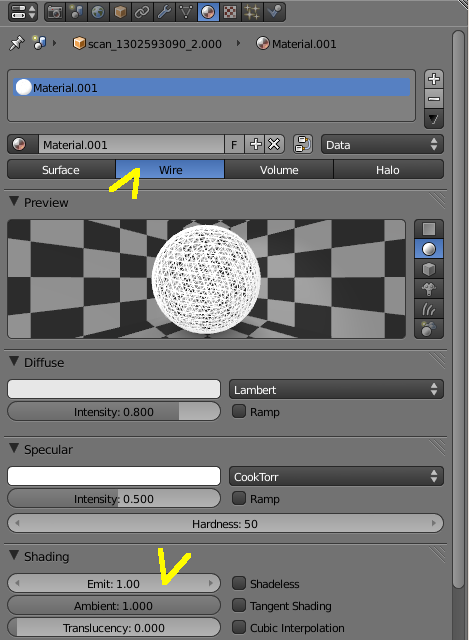
Task: Switch material type to Halo
Action: (x=388, y=169)
